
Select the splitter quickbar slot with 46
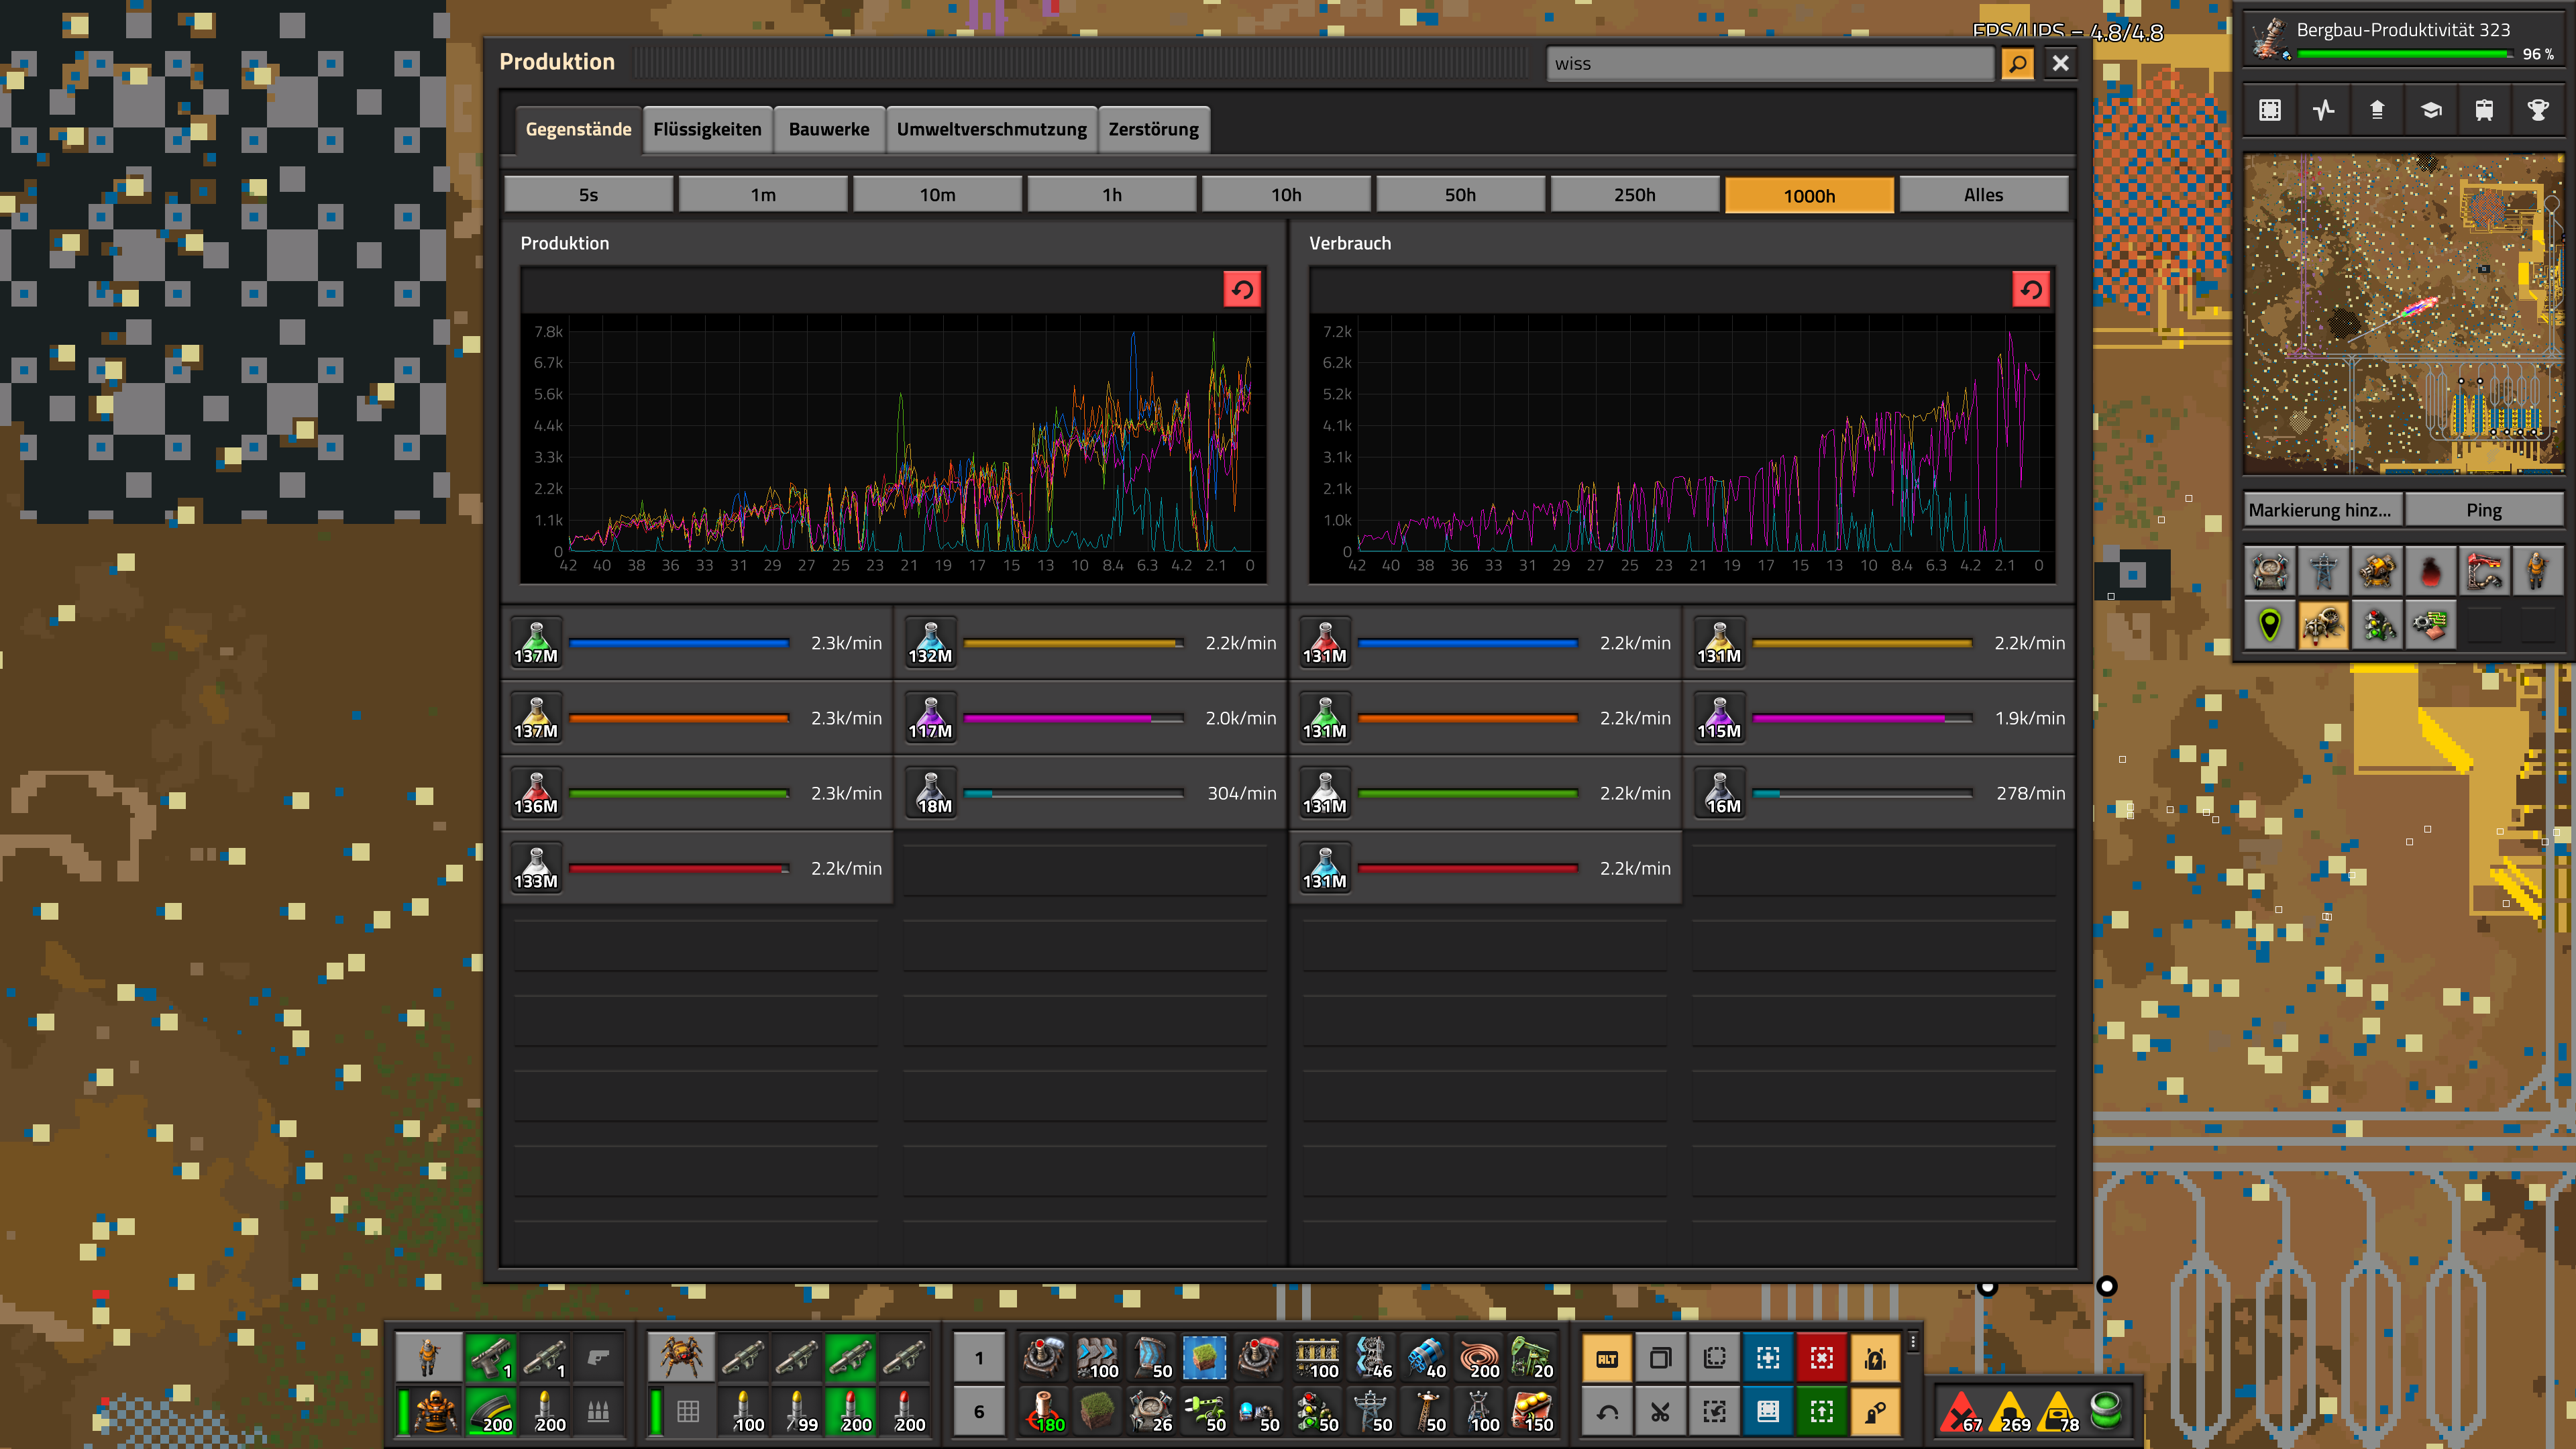[x=1372, y=1358]
